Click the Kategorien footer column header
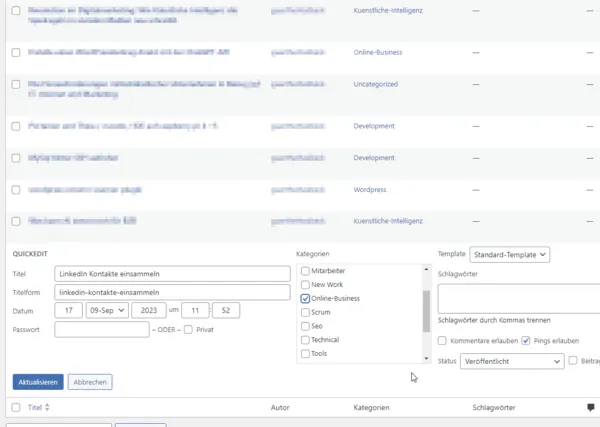Screen dimensions: 600x427 pos(371,407)
